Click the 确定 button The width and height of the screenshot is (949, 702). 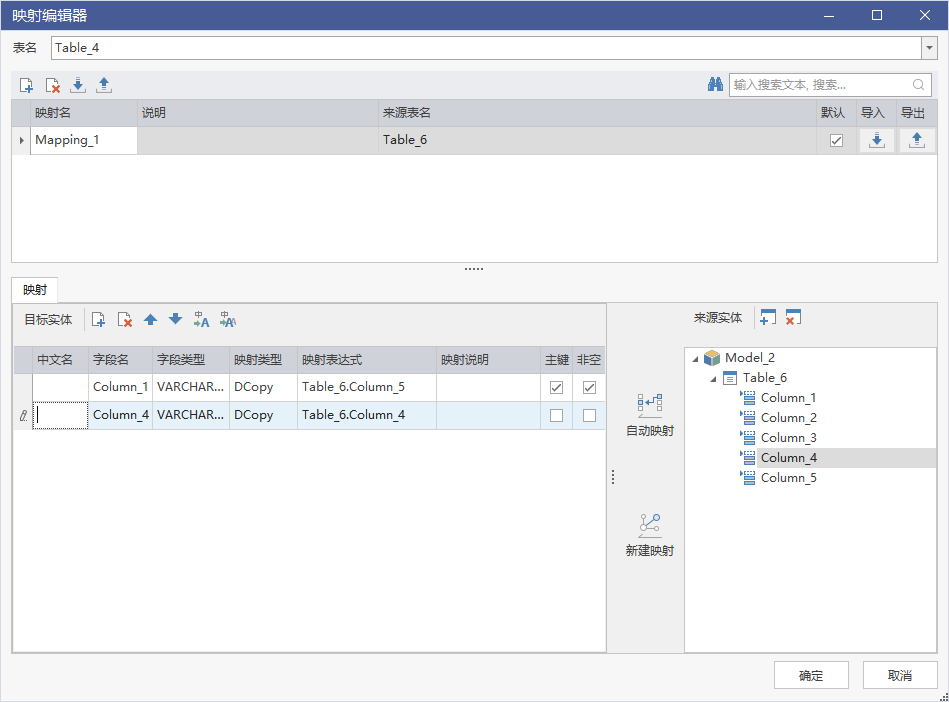click(811, 675)
